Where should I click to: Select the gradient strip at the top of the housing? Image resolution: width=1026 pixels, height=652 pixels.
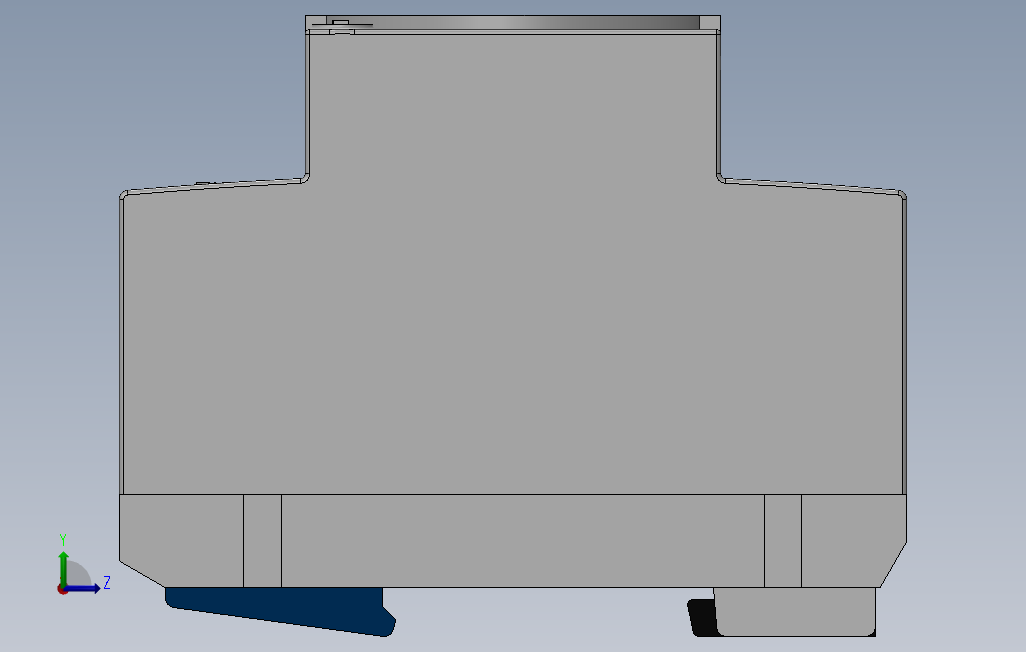pyautogui.click(x=512, y=23)
